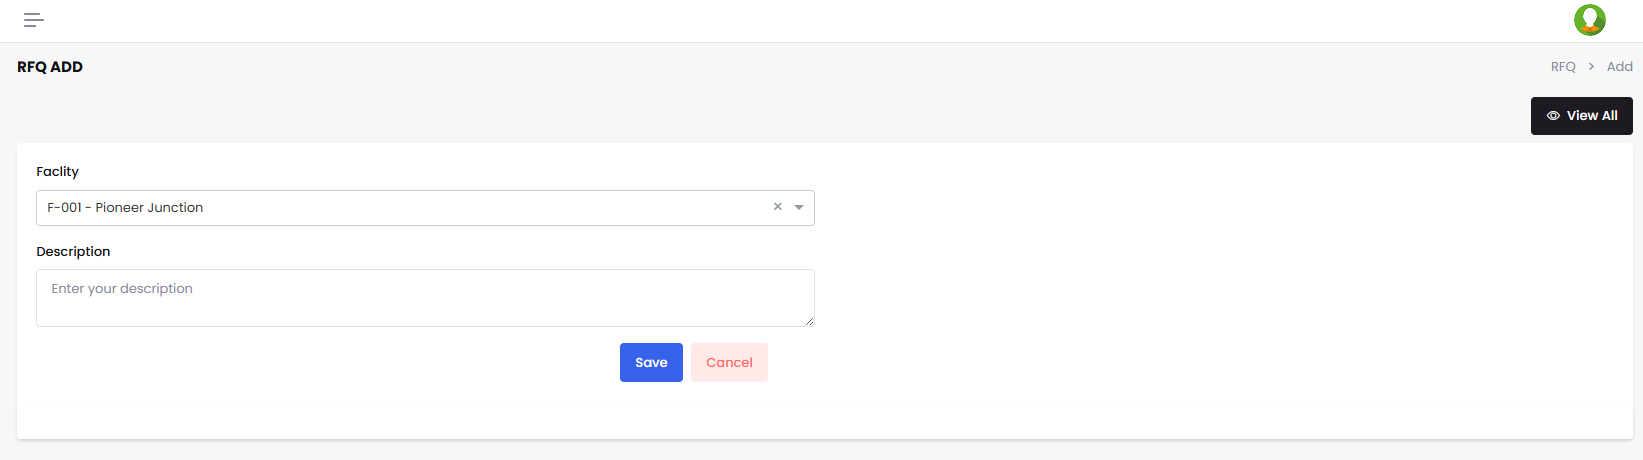Open the hamburger sidebar menu
This screenshot has height=460, width=1643.
click(34, 20)
